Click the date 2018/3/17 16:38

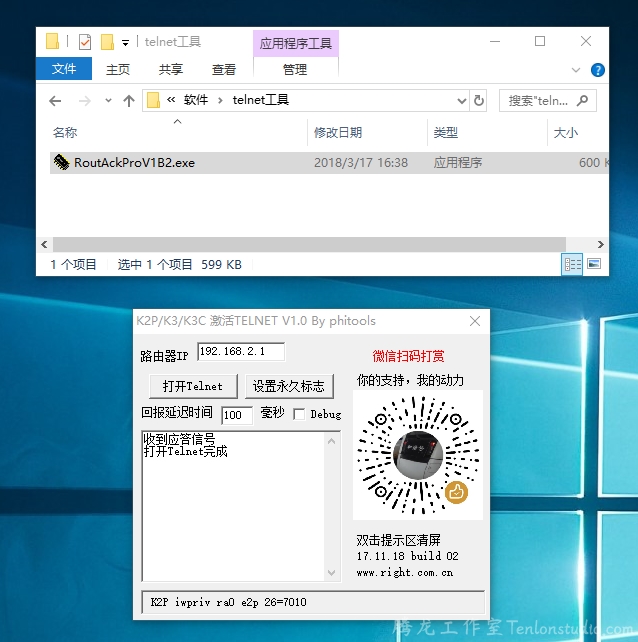coord(361,163)
